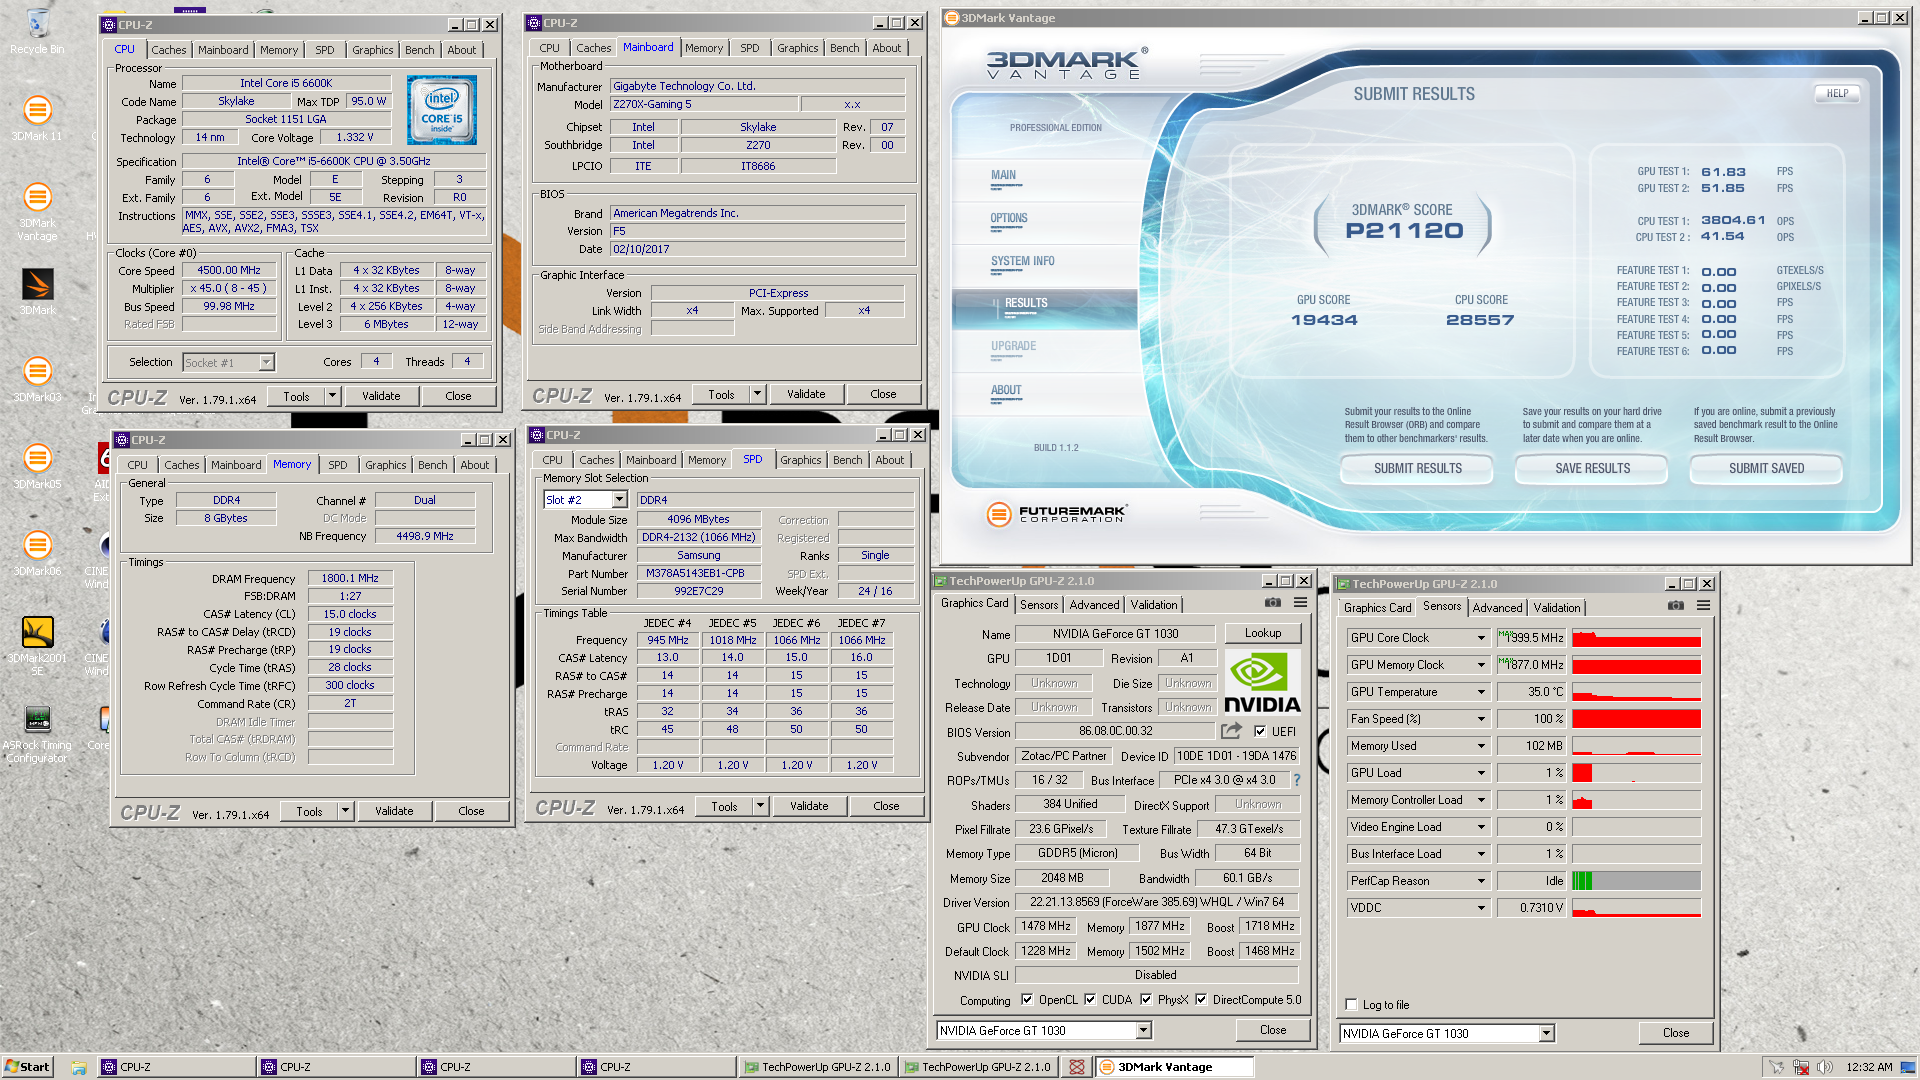Viewport: 1920px width, 1080px height.
Task: Expand Tools dropdown arrow in CPU-Z CPU window
Action: 332,396
